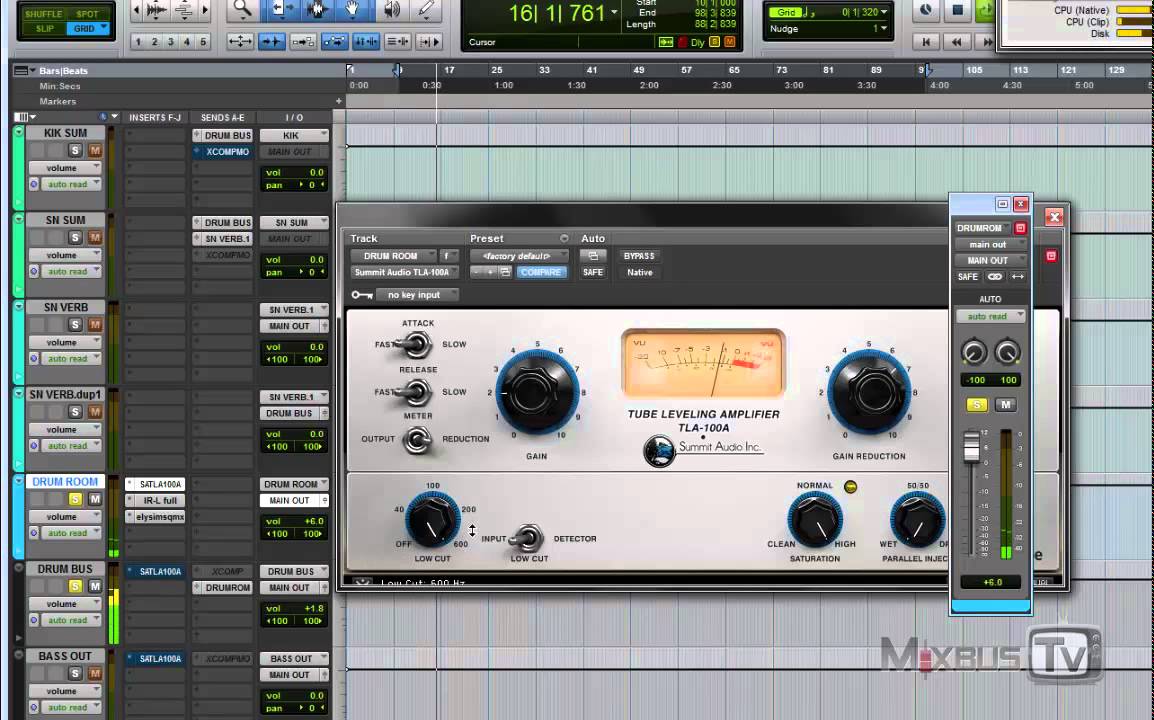Open the plugin automation enable dialog icon
This screenshot has width=1154, height=720.
coord(592,255)
